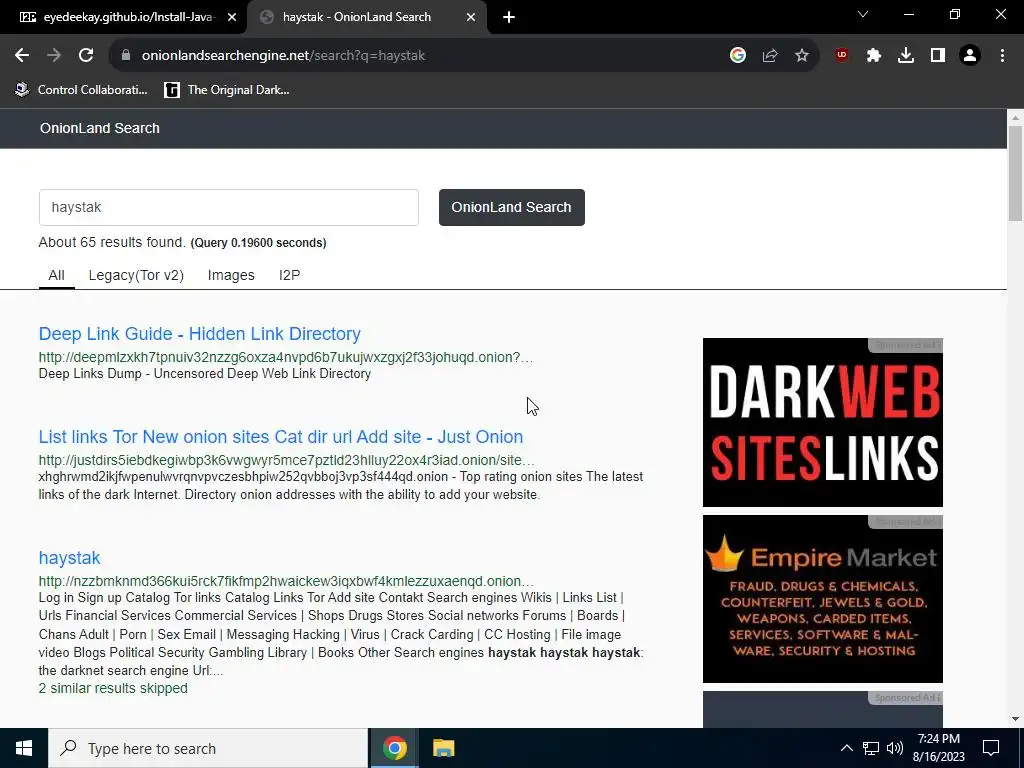Close the haystak - OnionLand Search tab
The image size is (1024, 768).
pos(471,18)
